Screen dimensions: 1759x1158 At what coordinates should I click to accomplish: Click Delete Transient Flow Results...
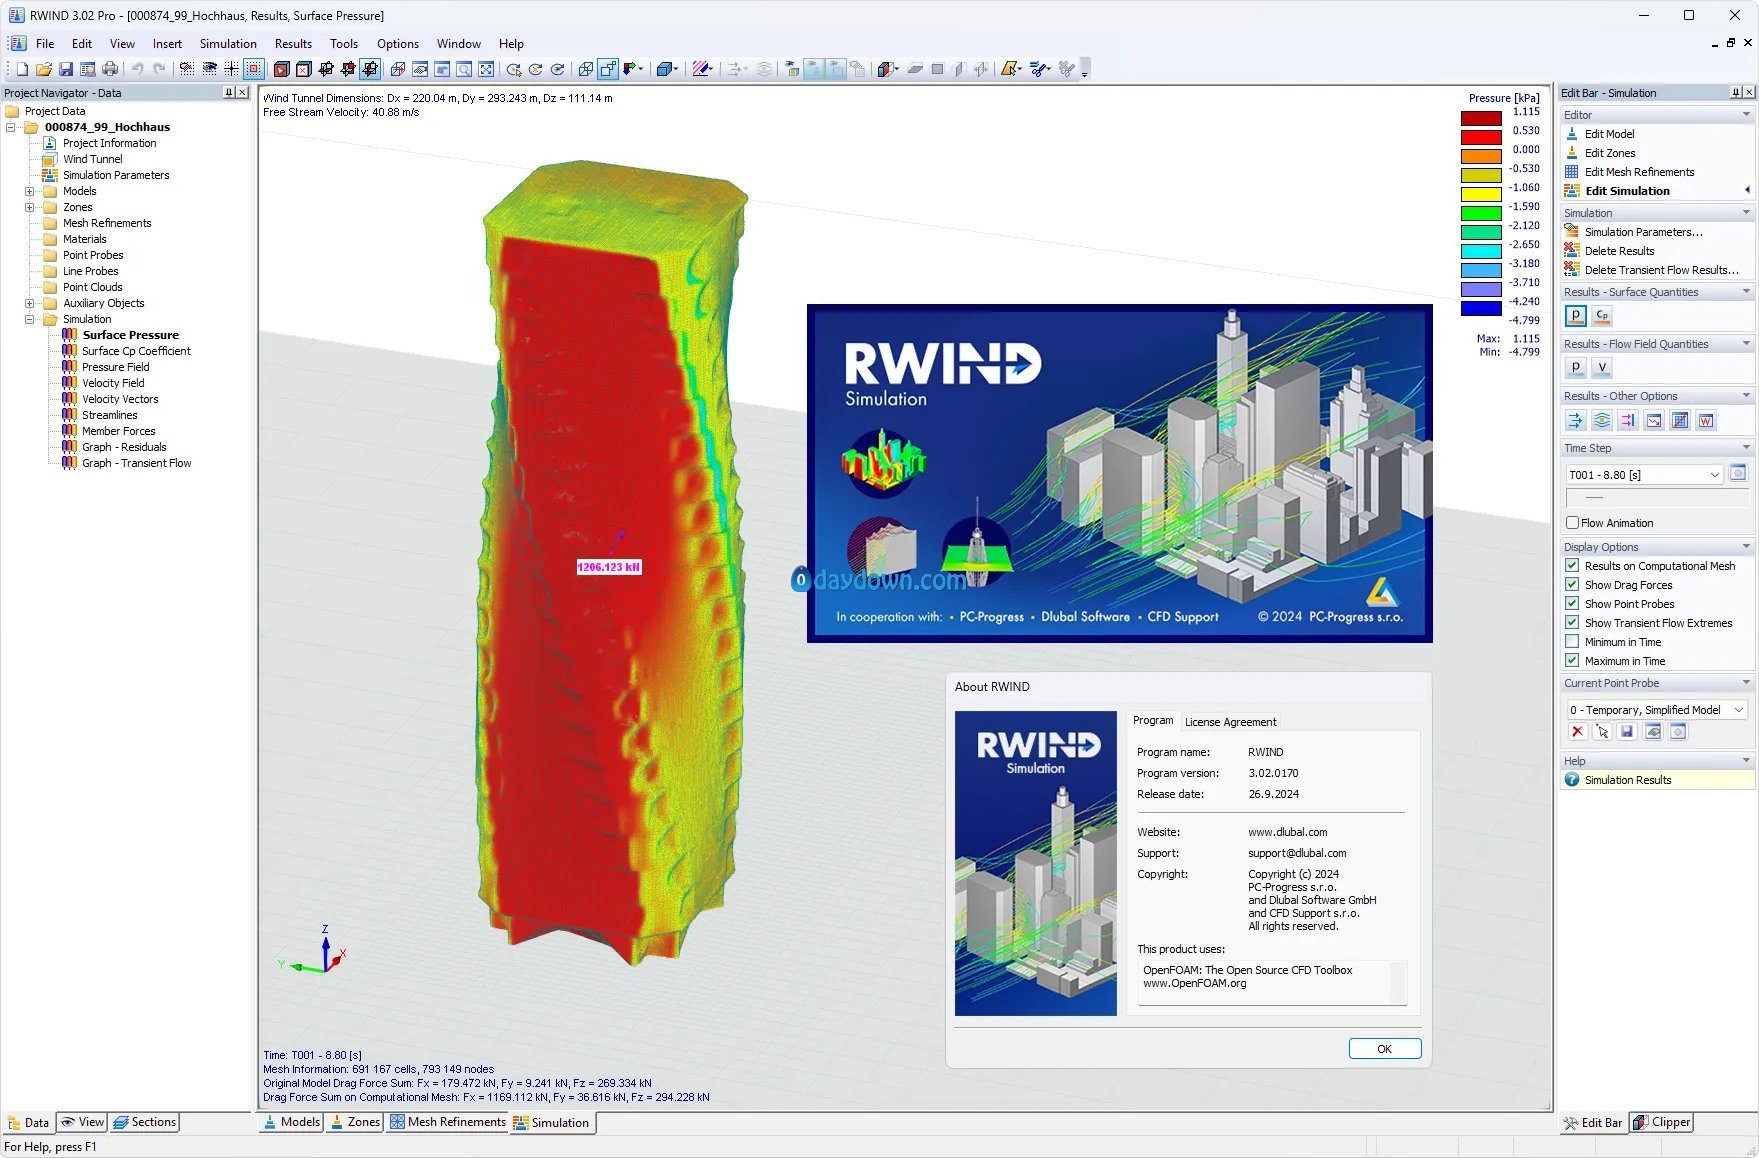[x=1661, y=270]
